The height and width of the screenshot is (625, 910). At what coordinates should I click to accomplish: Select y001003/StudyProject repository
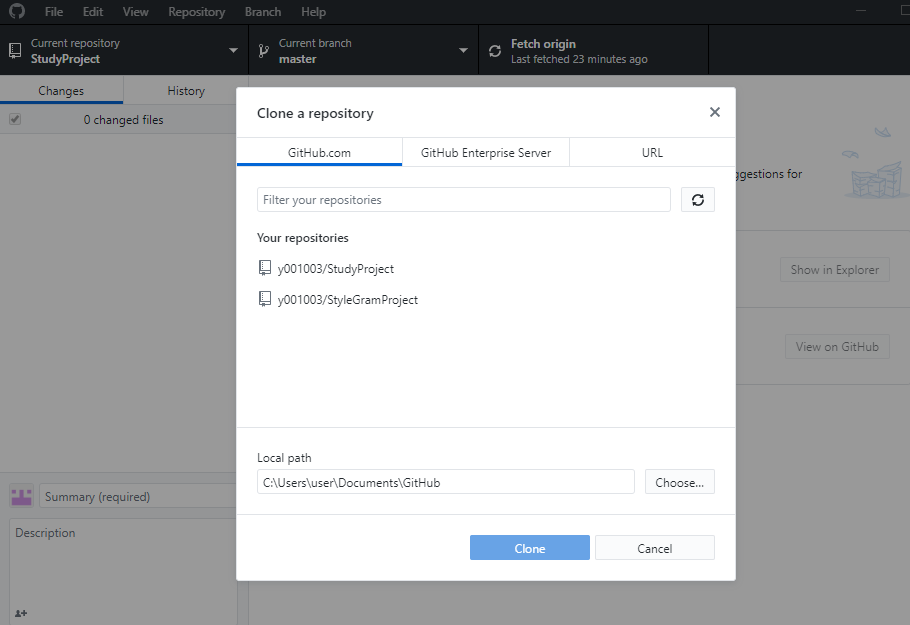tap(335, 269)
